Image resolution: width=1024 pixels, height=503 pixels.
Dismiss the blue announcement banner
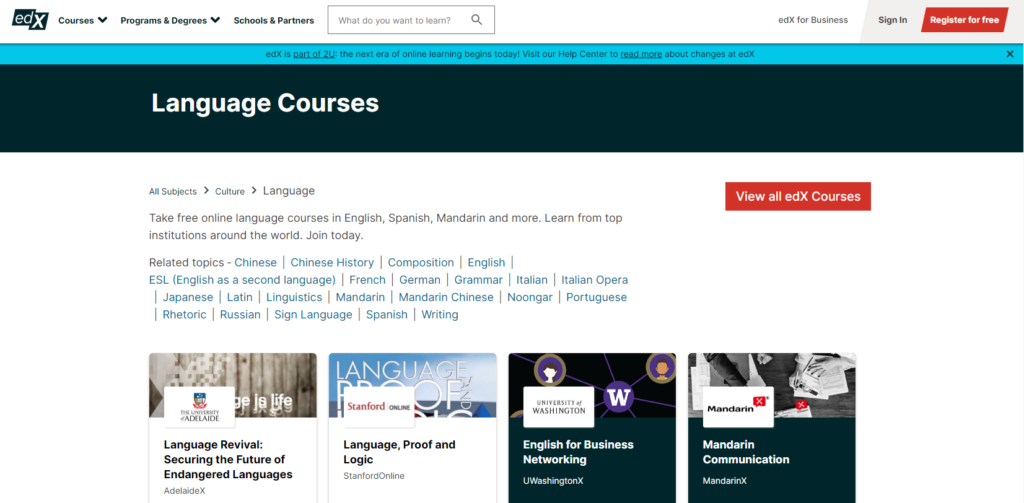click(1010, 54)
